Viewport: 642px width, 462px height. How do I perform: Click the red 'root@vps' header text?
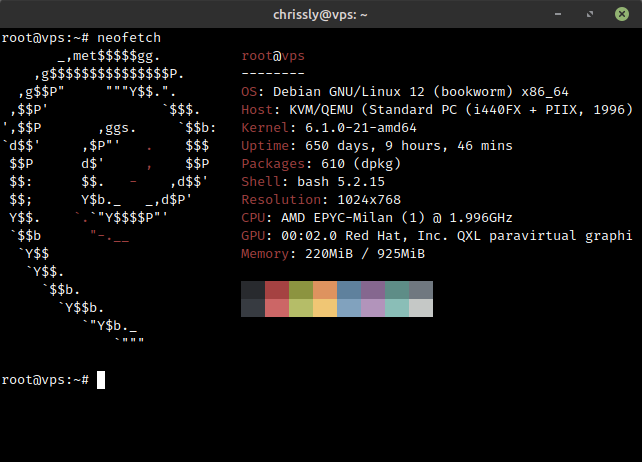pyautogui.click(x=273, y=56)
